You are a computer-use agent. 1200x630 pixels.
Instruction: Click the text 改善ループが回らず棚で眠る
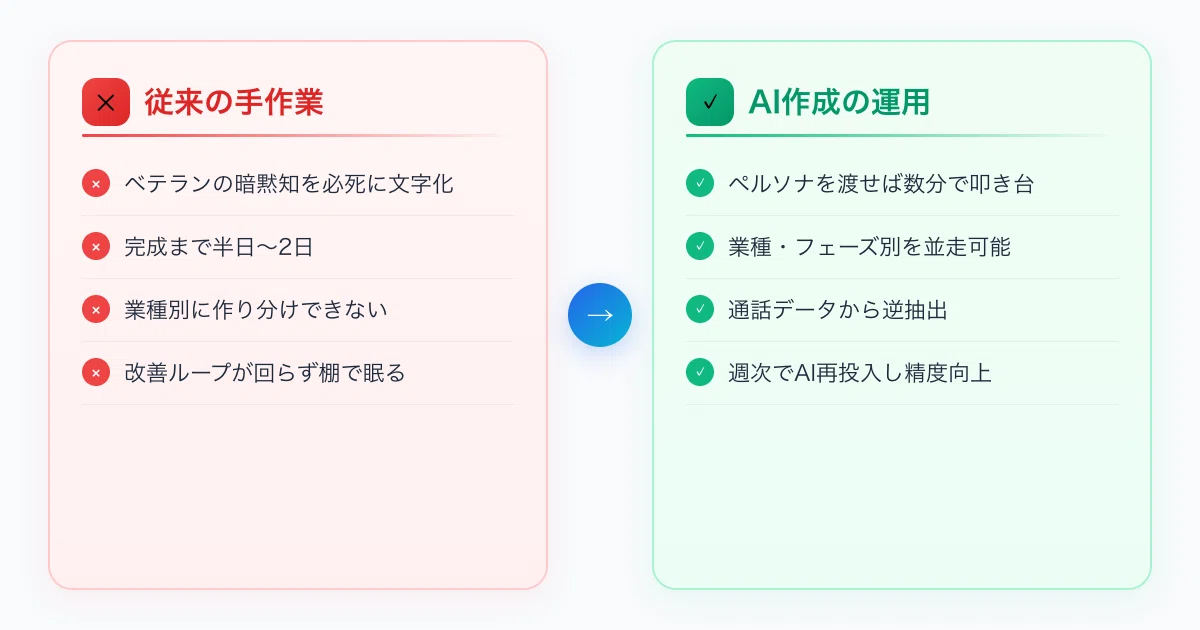(265, 373)
